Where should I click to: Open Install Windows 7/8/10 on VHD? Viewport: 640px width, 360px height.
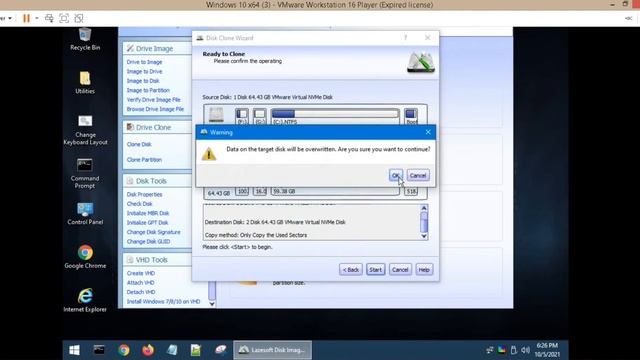click(x=163, y=301)
